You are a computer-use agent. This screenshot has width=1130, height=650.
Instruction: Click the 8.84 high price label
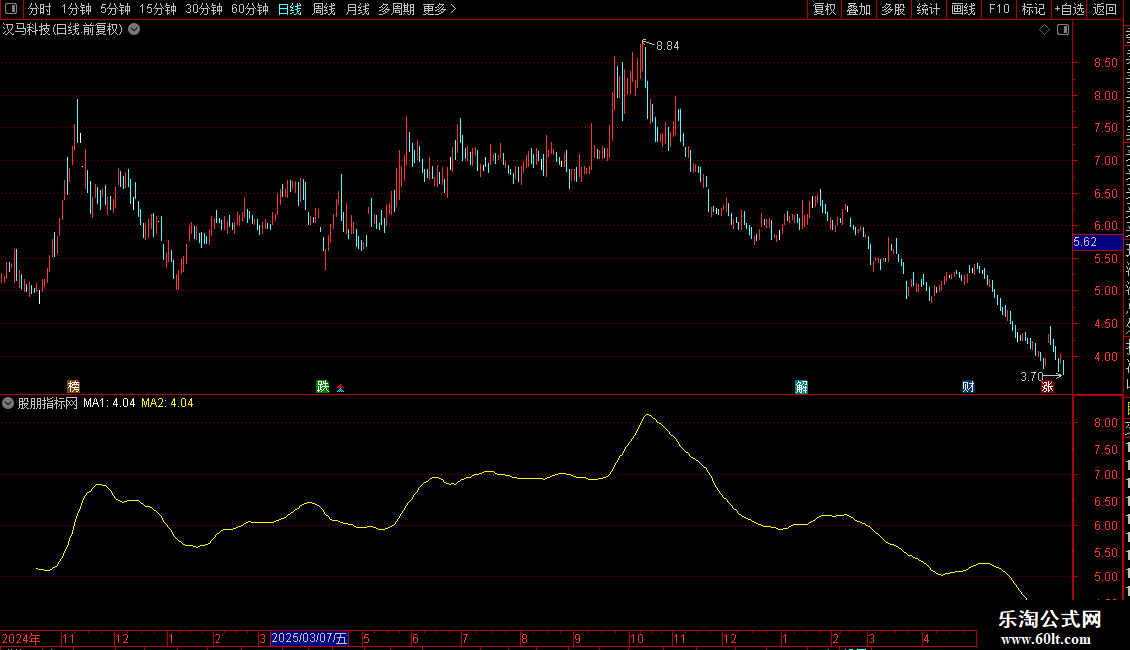(x=667, y=46)
